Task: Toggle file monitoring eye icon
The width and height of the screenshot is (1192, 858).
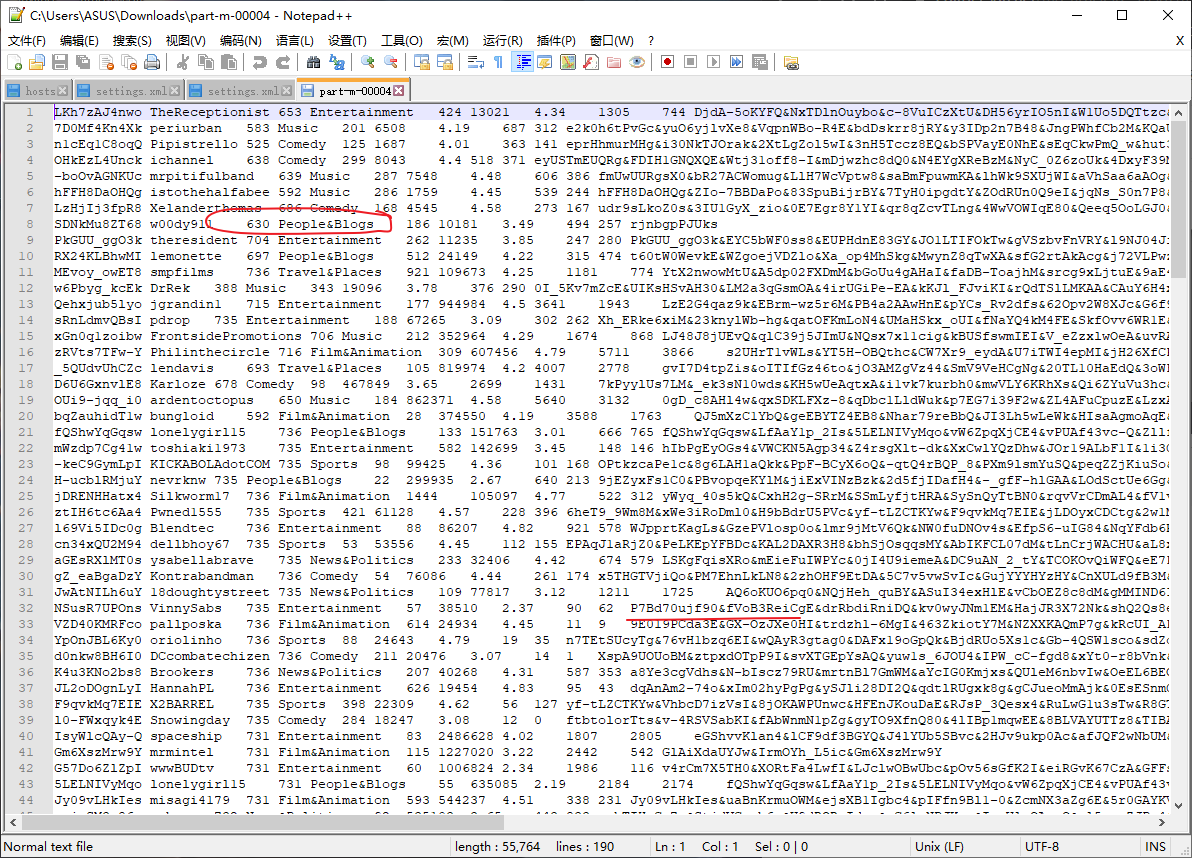Action: pyautogui.click(x=637, y=62)
